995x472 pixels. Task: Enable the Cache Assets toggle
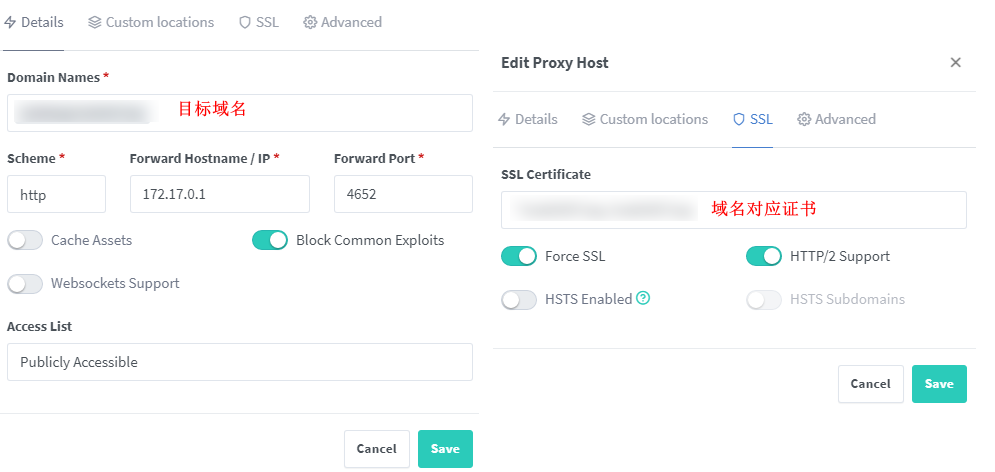25,240
